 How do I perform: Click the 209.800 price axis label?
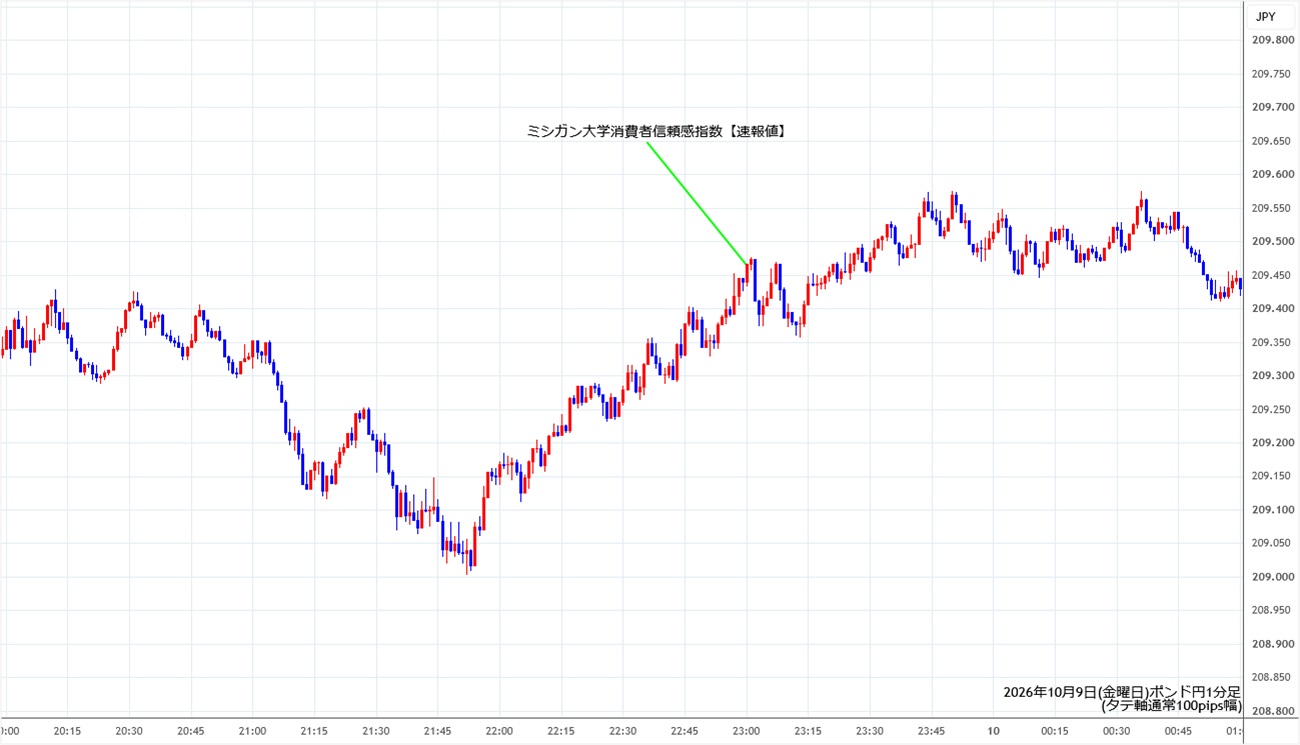[x=1274, y=40]
